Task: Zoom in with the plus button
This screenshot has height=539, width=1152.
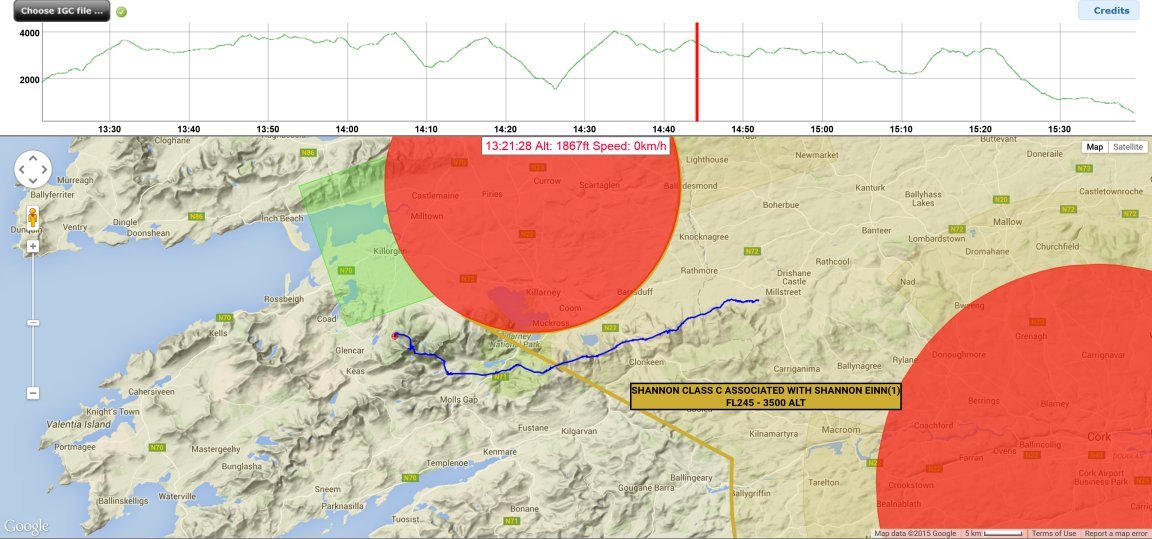Action: click(x=32, y=247)
